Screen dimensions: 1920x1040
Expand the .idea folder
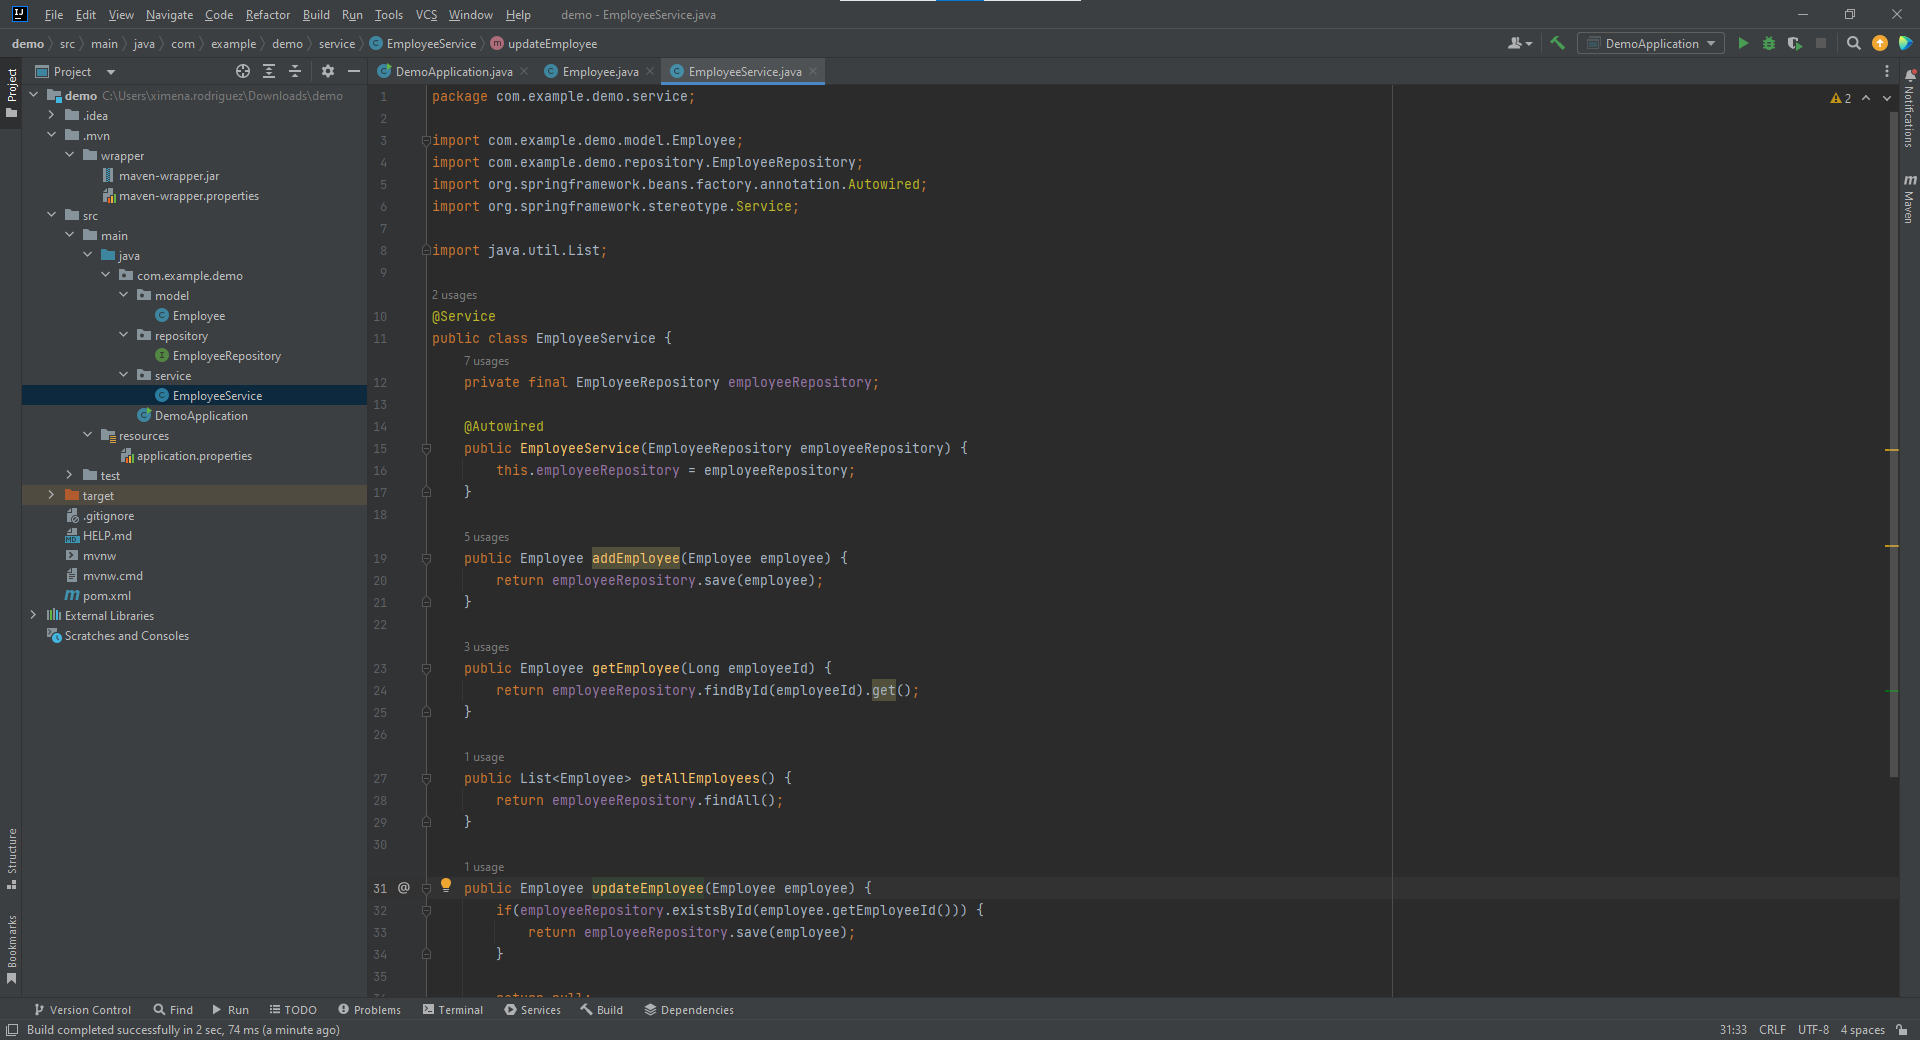pyautogui.click(x=51, y=115)
